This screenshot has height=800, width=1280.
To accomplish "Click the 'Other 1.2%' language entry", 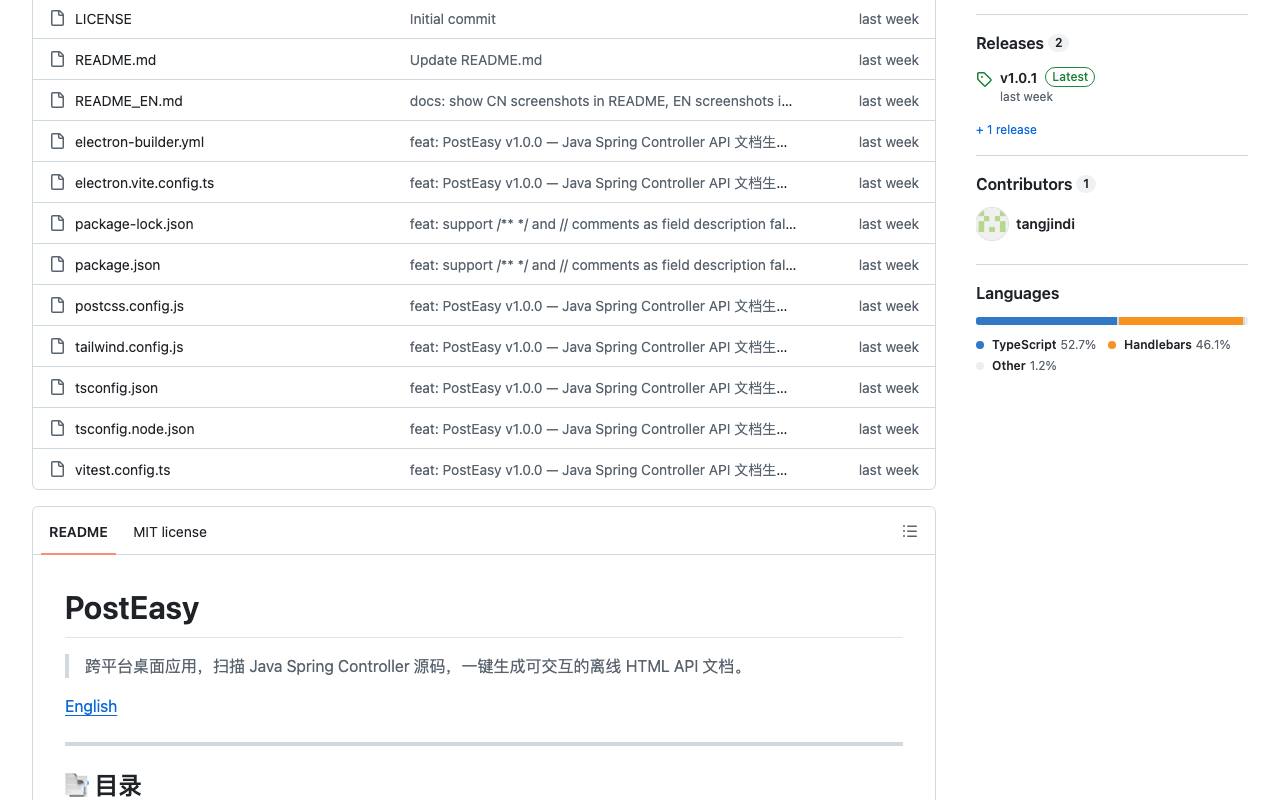I will (x=1016, y=366).
